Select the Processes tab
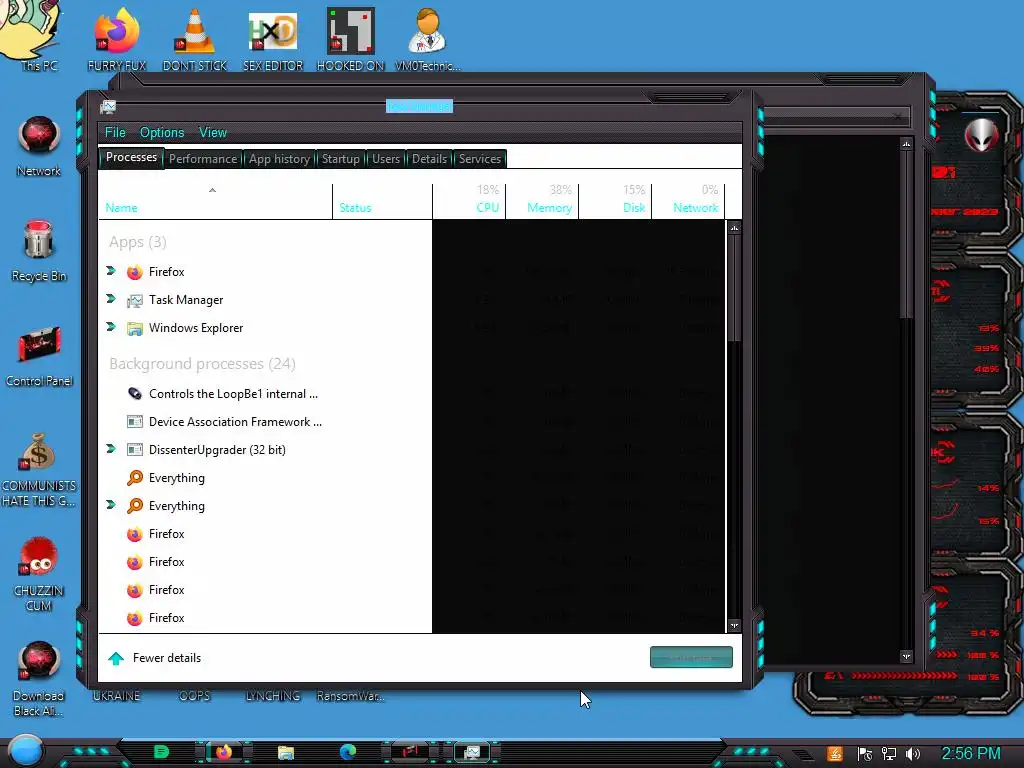Viewport: 1024px width, 768px height. (131, 157)
